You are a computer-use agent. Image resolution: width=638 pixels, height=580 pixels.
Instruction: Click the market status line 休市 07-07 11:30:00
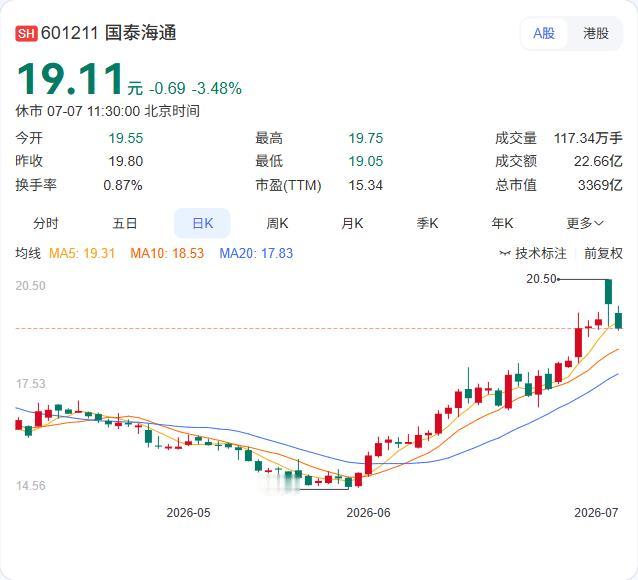tap(107, 111)
